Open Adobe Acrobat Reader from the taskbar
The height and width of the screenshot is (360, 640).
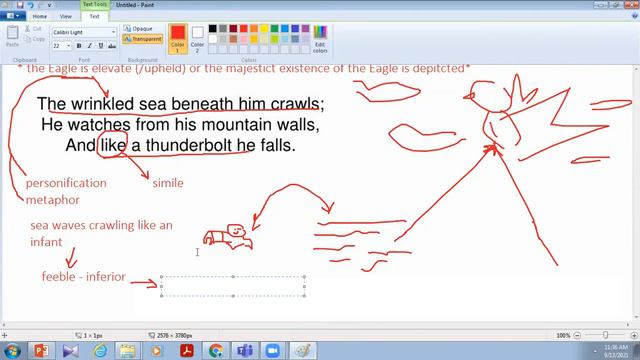coord(187,351)
